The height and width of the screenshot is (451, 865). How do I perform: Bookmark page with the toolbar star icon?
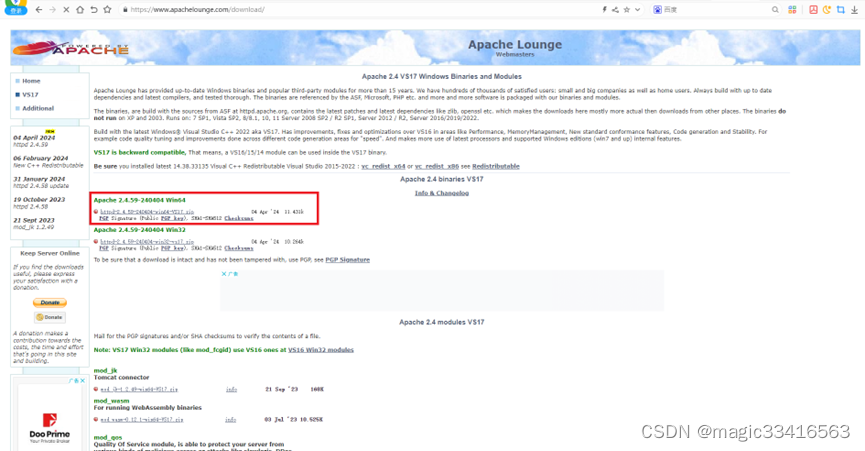108,9
